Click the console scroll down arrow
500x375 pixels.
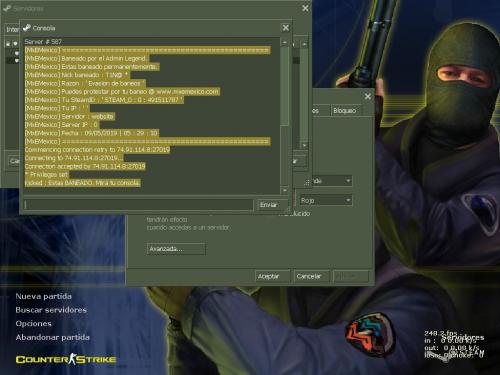pos(284,190)
